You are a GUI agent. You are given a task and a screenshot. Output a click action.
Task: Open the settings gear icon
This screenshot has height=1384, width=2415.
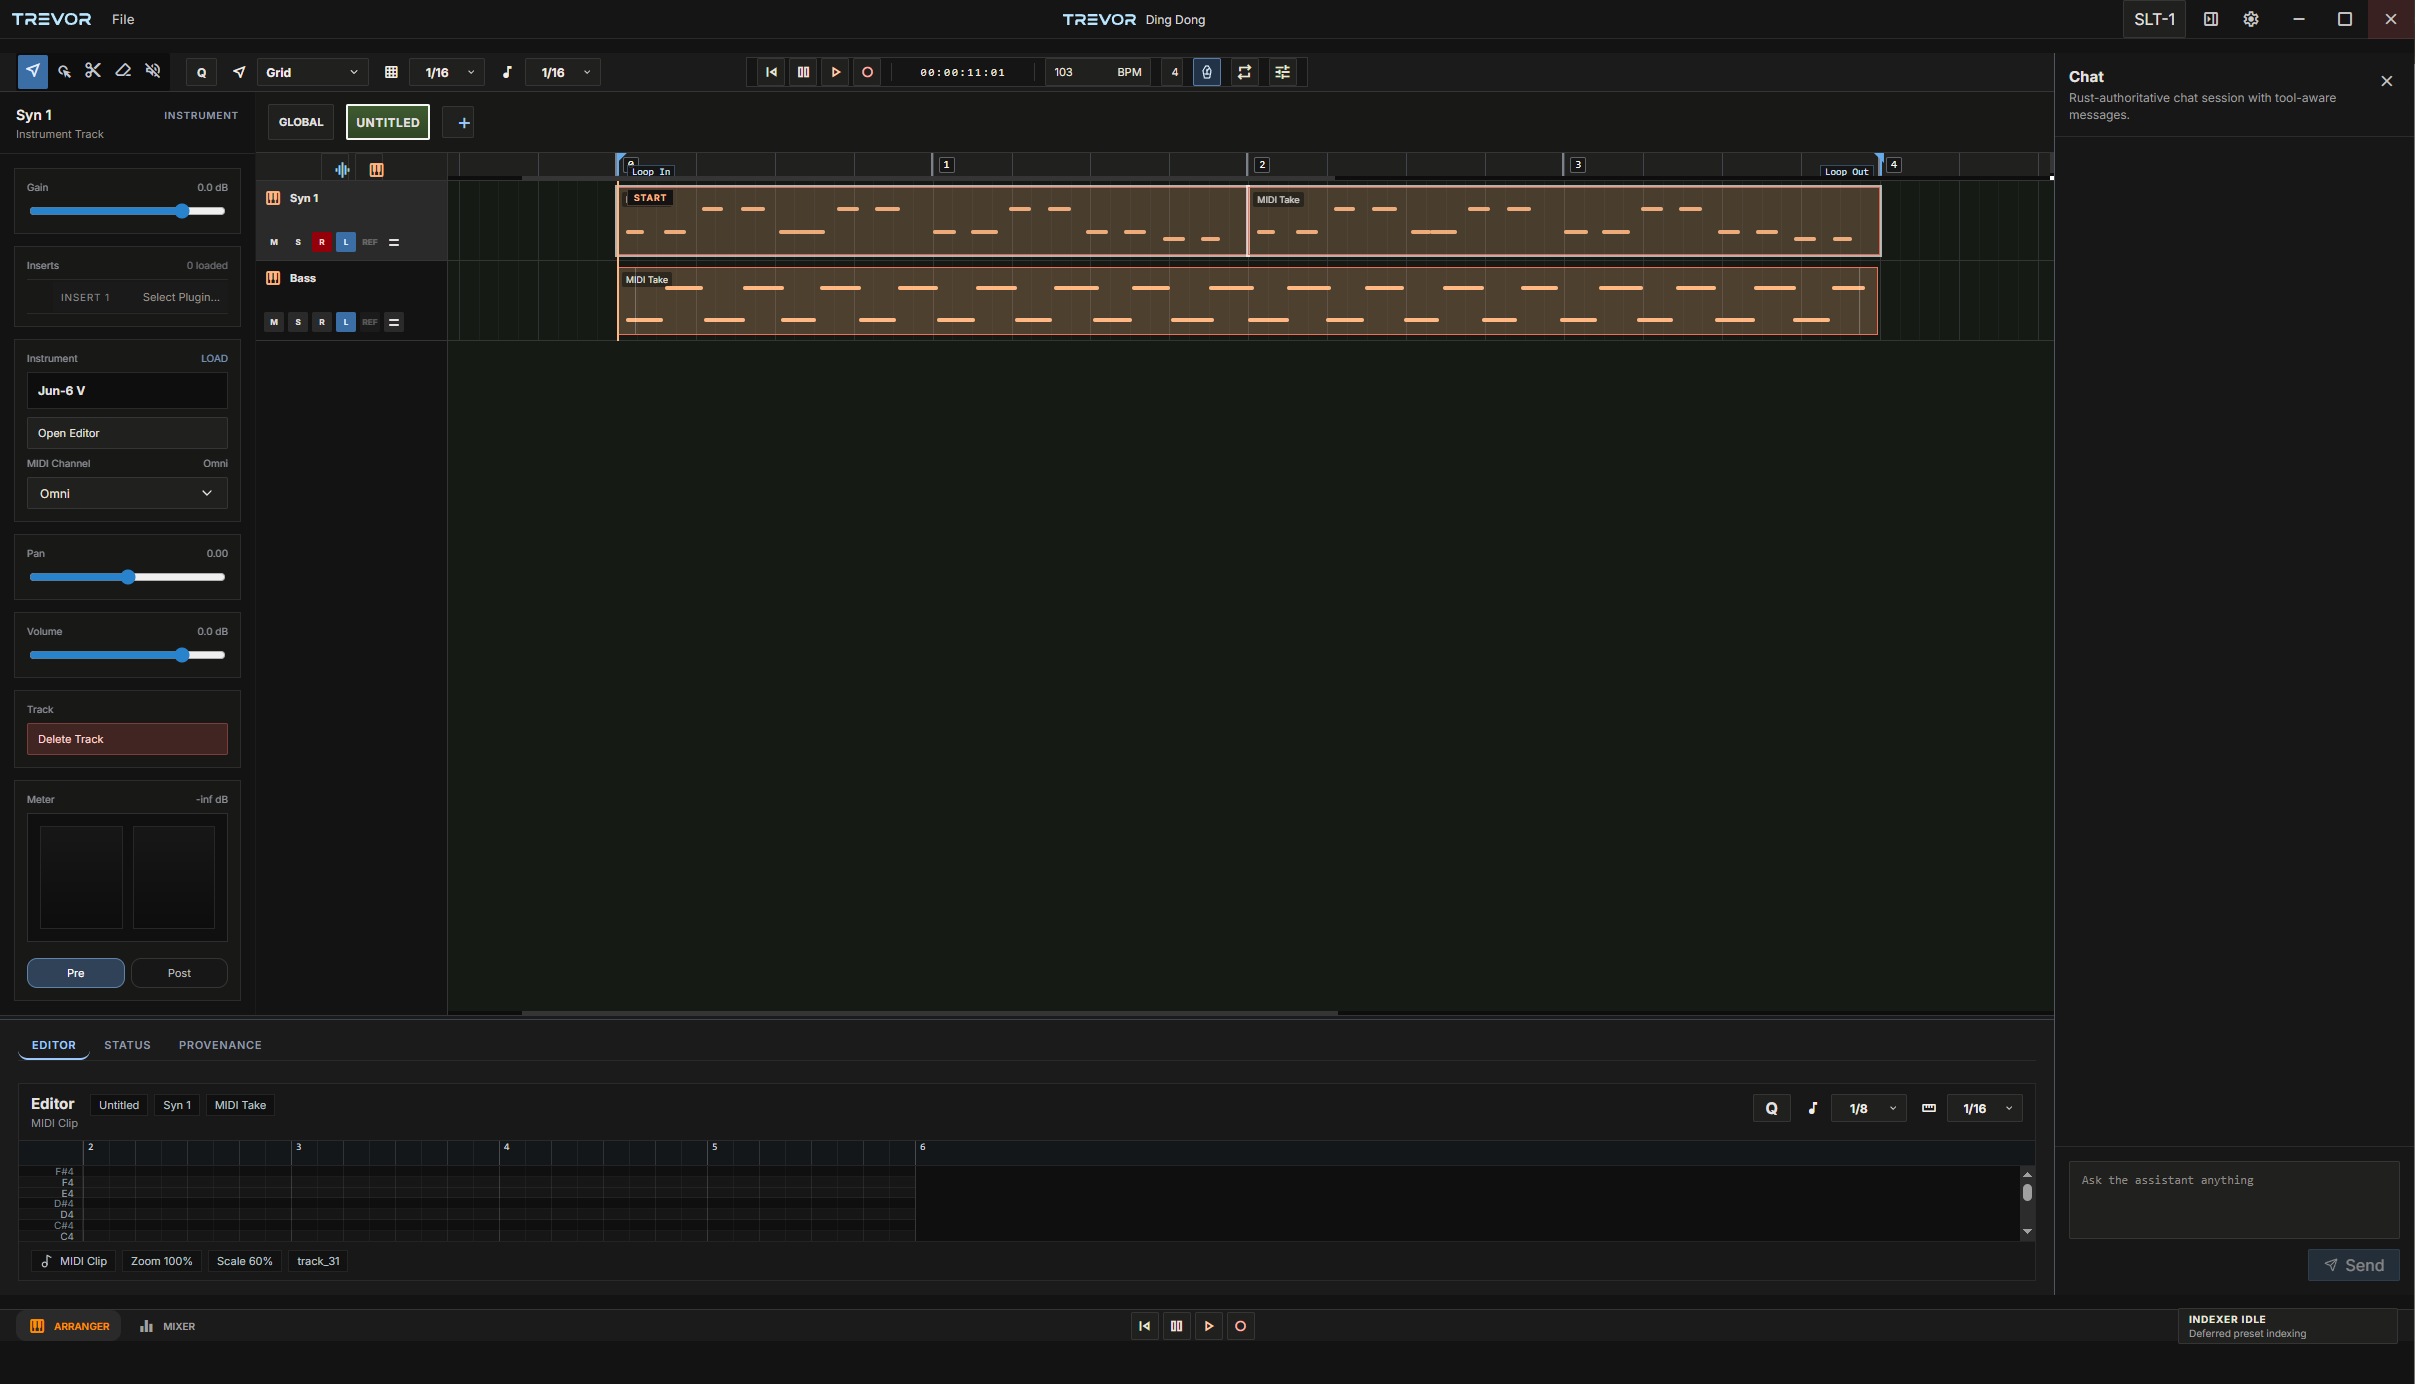(2251, 19)
